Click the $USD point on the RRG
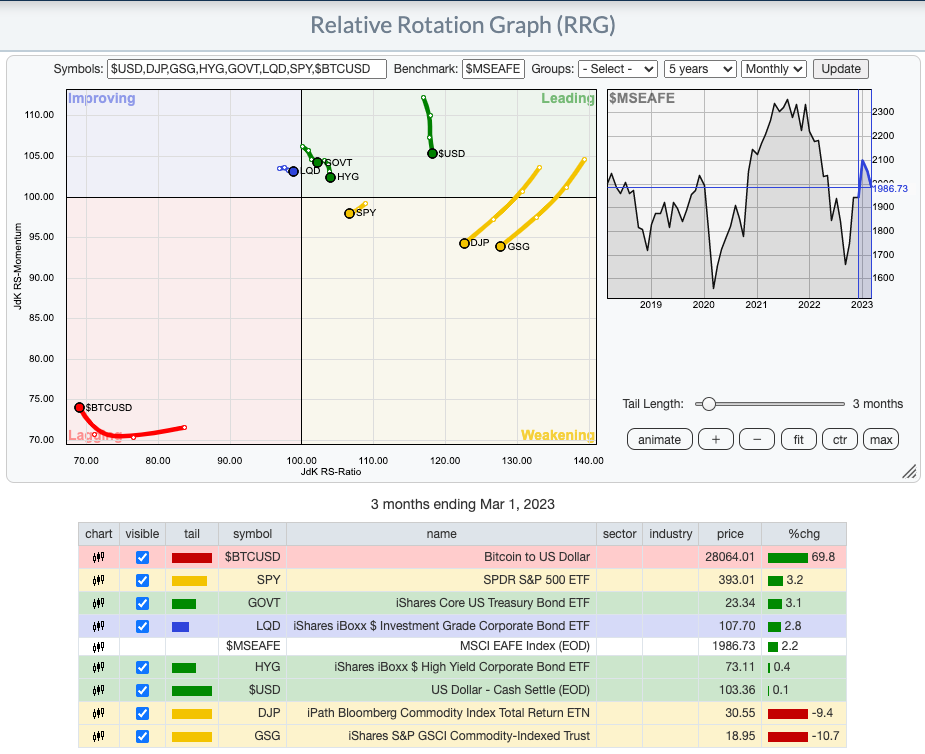Screen dimensions: 925x754 pos(432,153)
